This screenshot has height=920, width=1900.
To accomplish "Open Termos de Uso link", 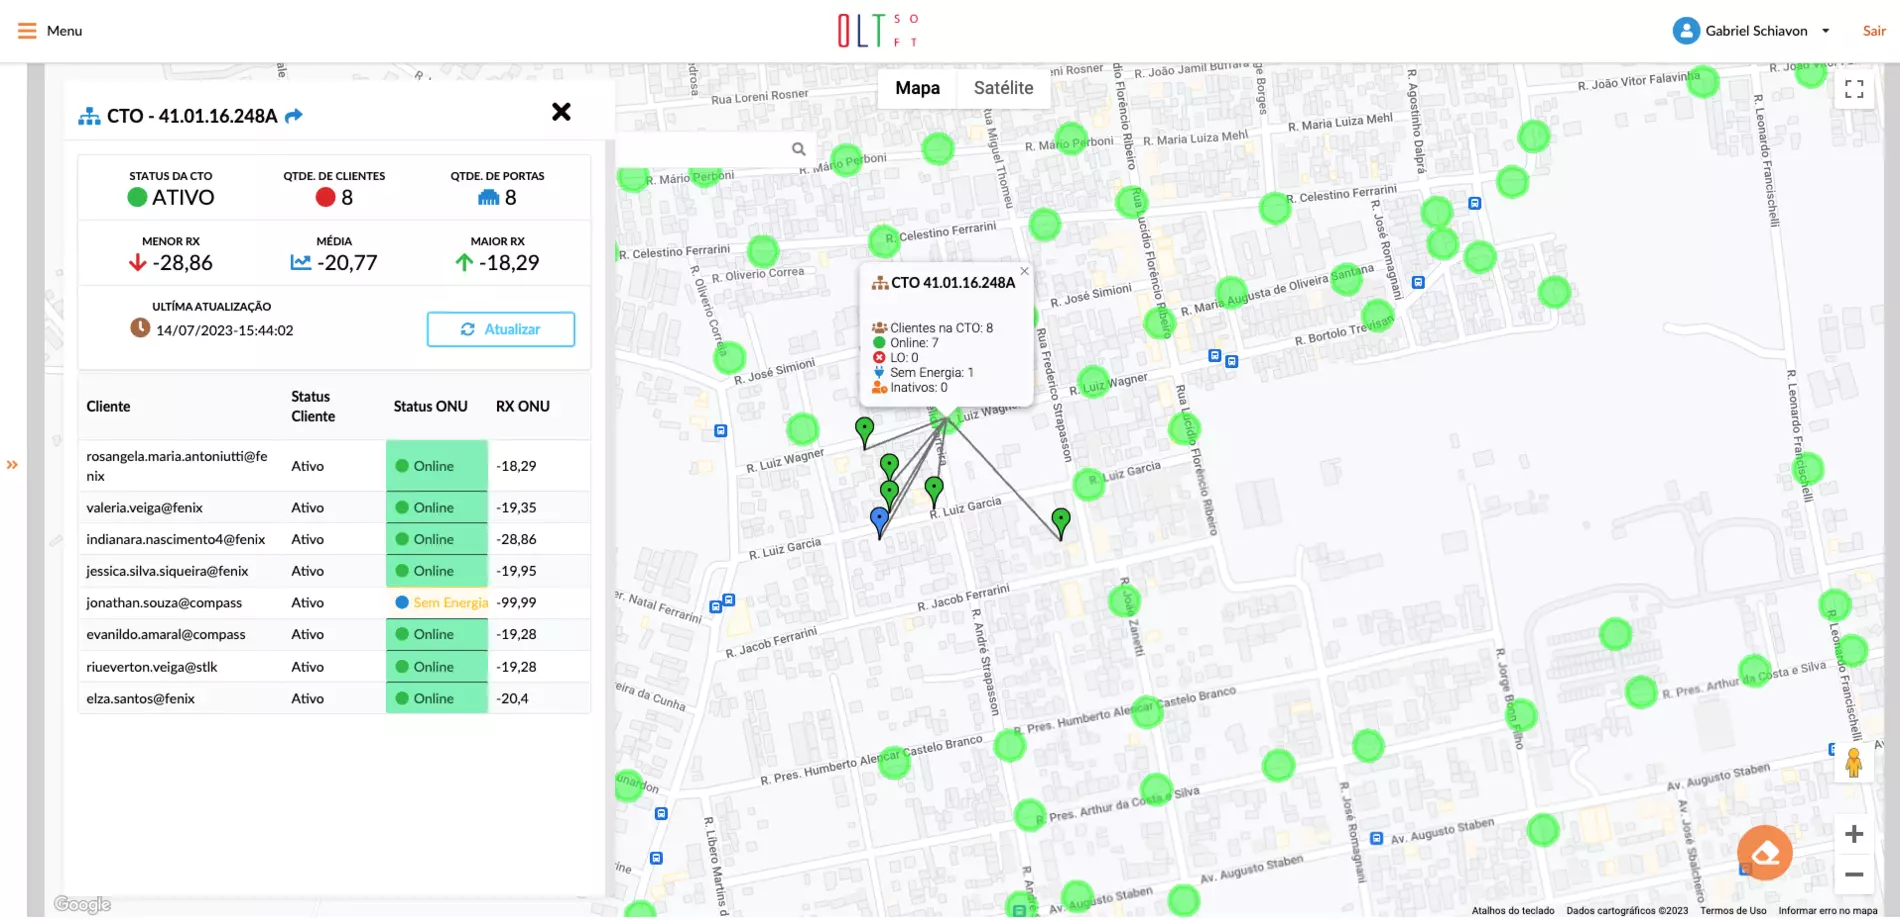I will point(1733,911).
